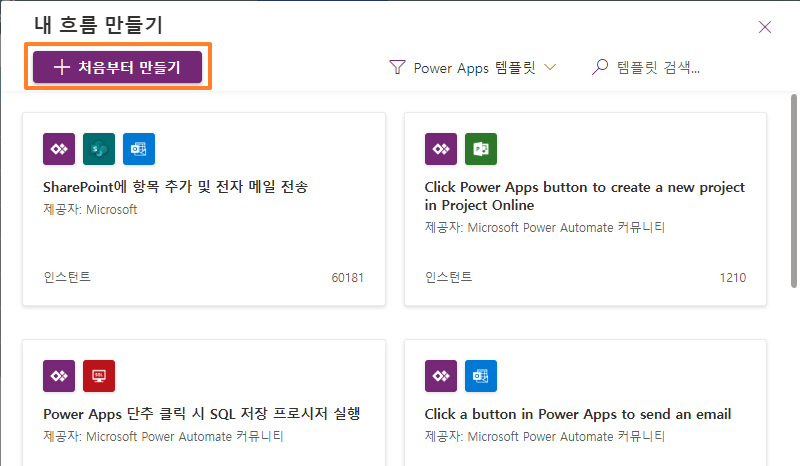The image size is (800, 466).
Task: Click Power Apps icon on SQL card
Action: point(59,376)
